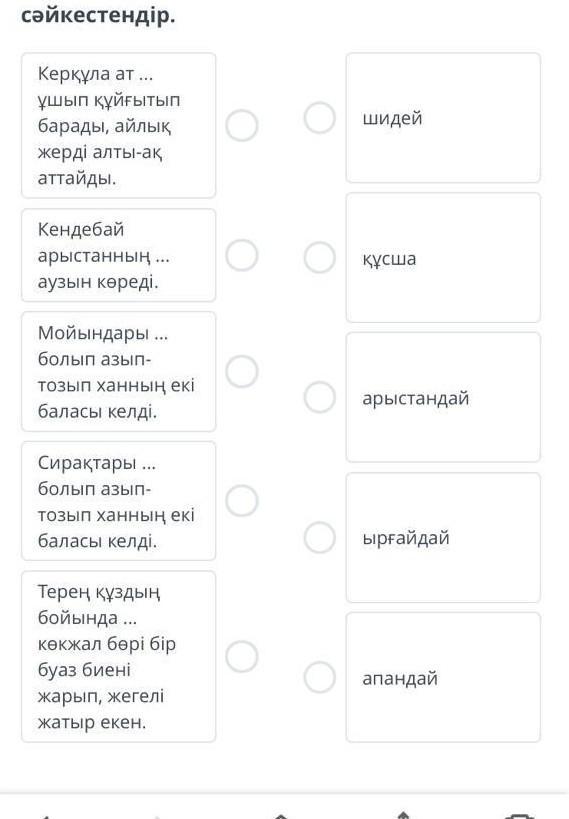The width and height of the screenshot is (569, 819).
Task: Click the "шидей" answer card
Action: coord(443,118)
